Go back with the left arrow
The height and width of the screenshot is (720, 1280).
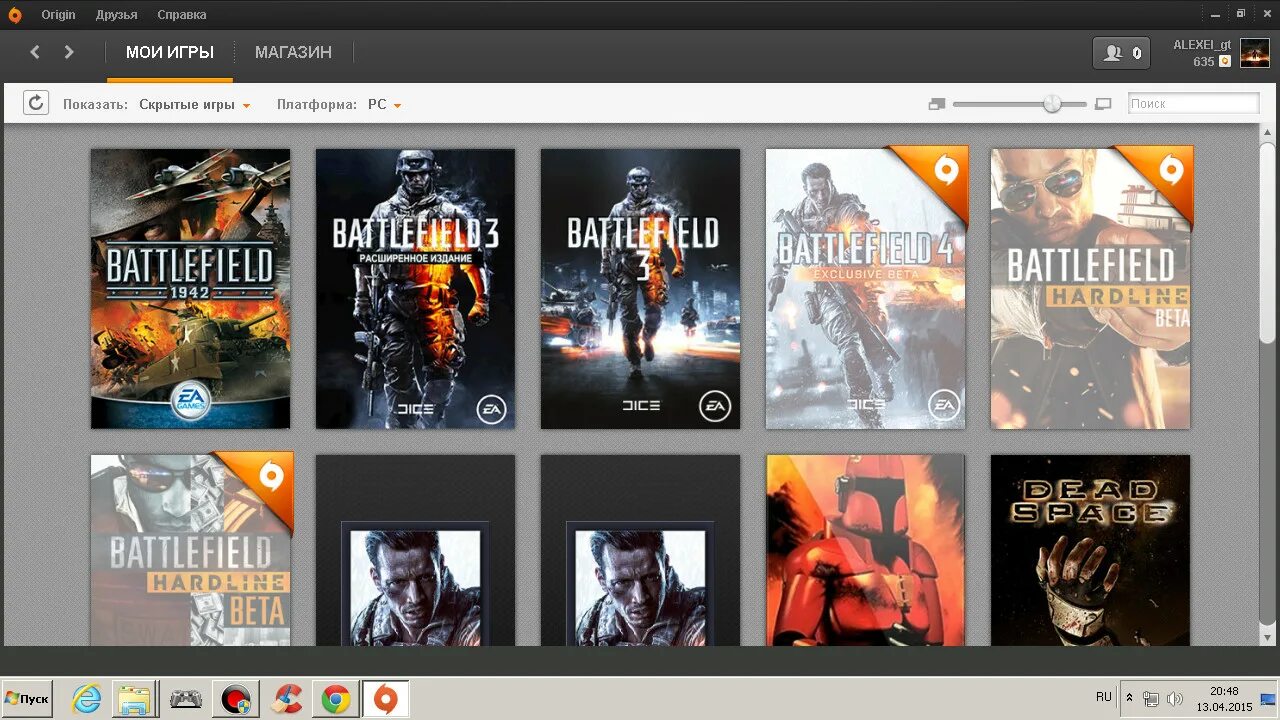point(35,52)
